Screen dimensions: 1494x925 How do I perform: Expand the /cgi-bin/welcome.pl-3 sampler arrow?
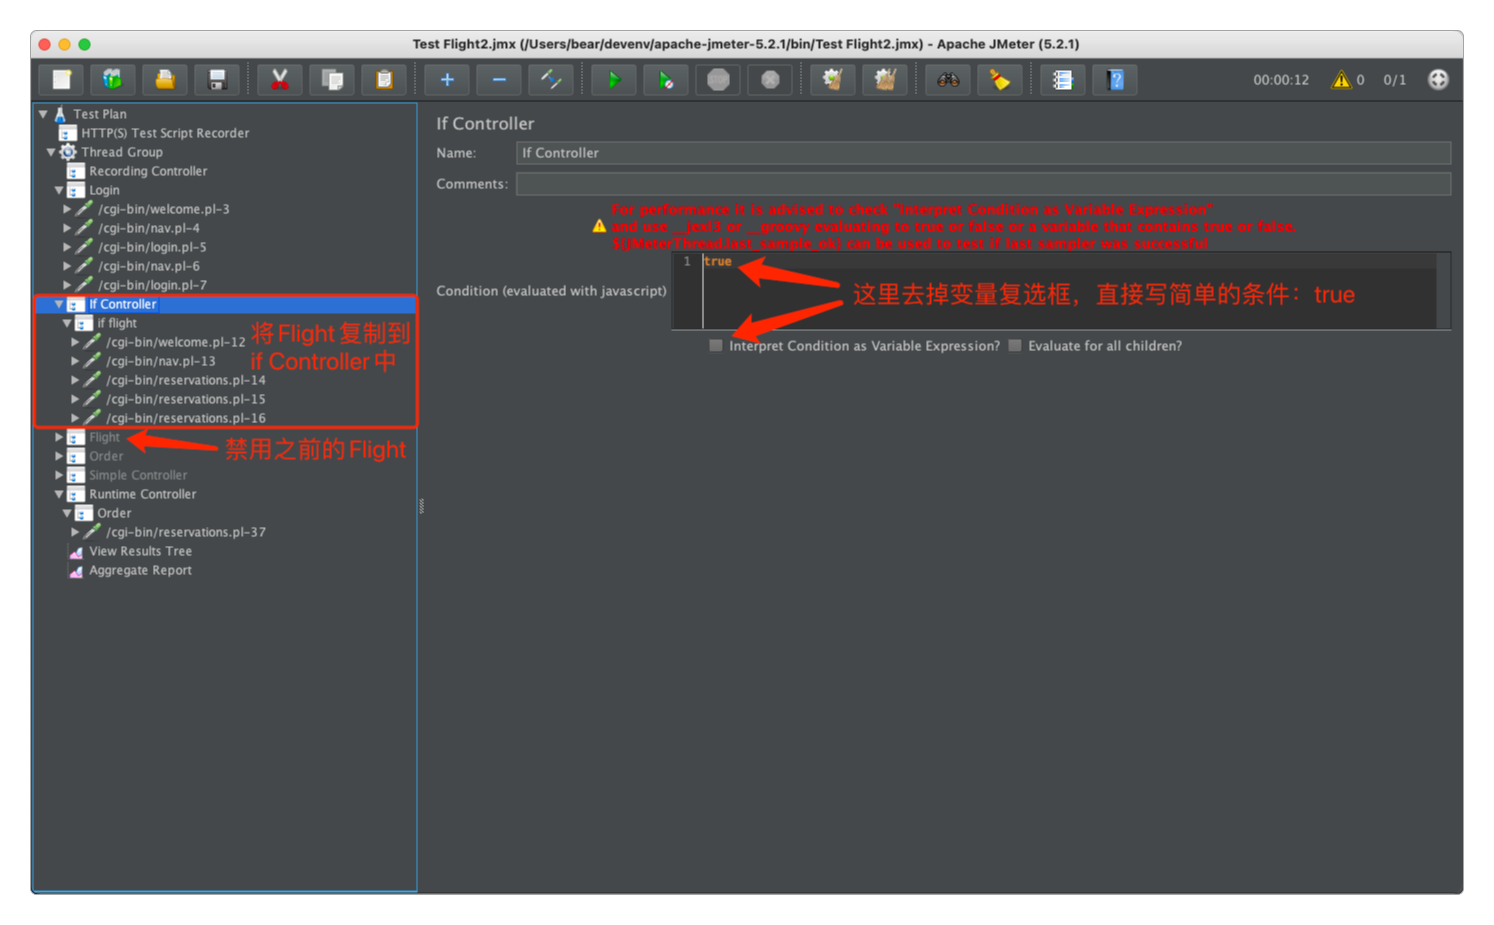click(67, 209)
